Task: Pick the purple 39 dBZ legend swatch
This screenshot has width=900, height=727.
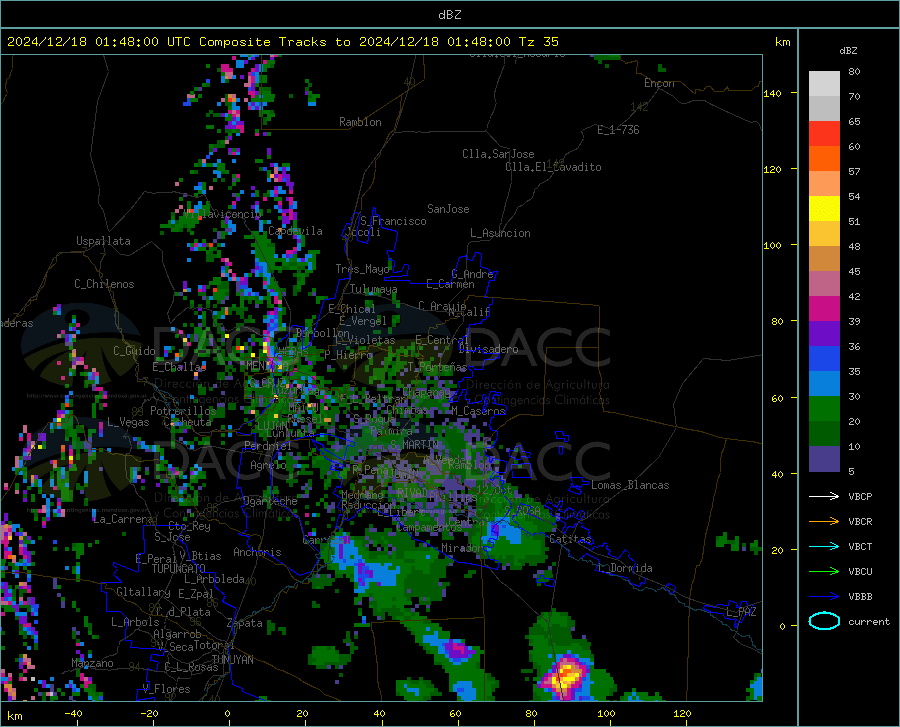Action: coord(824,334)
